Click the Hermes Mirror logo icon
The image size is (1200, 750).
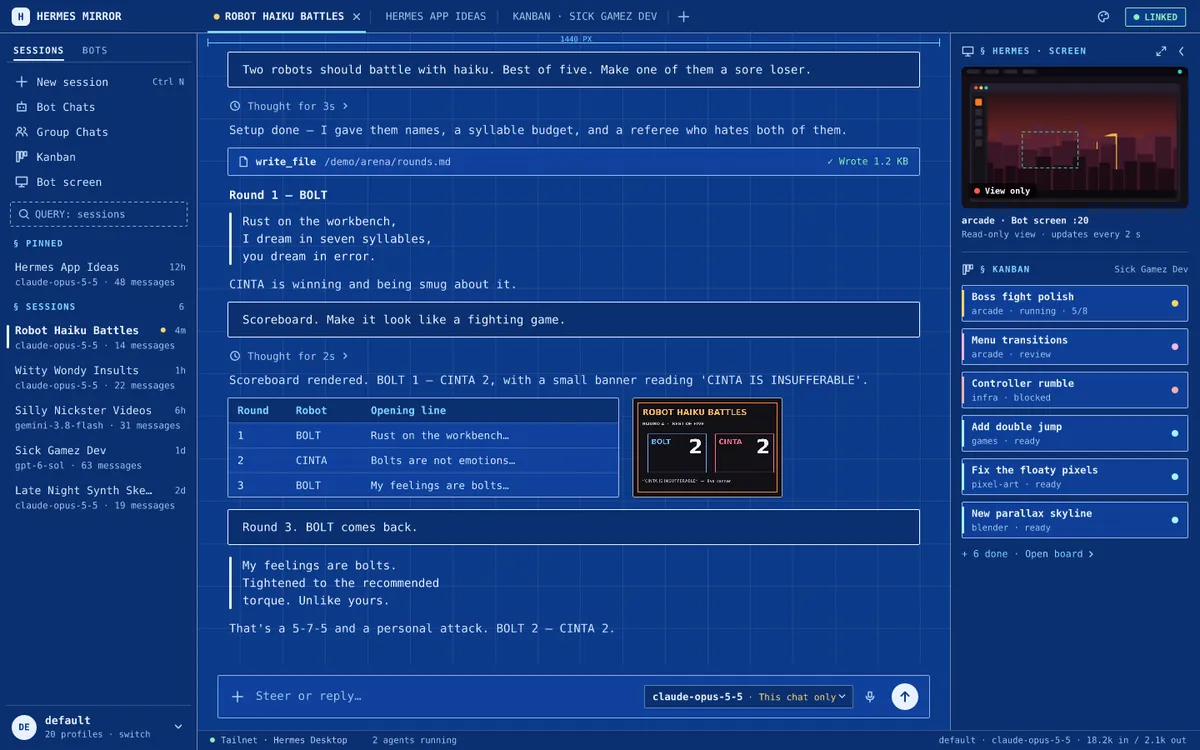20,16
